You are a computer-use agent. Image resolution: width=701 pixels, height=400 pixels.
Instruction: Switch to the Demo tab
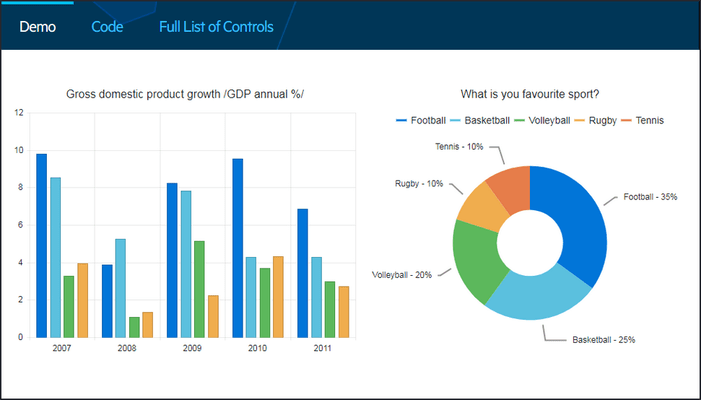pos(38,27)
